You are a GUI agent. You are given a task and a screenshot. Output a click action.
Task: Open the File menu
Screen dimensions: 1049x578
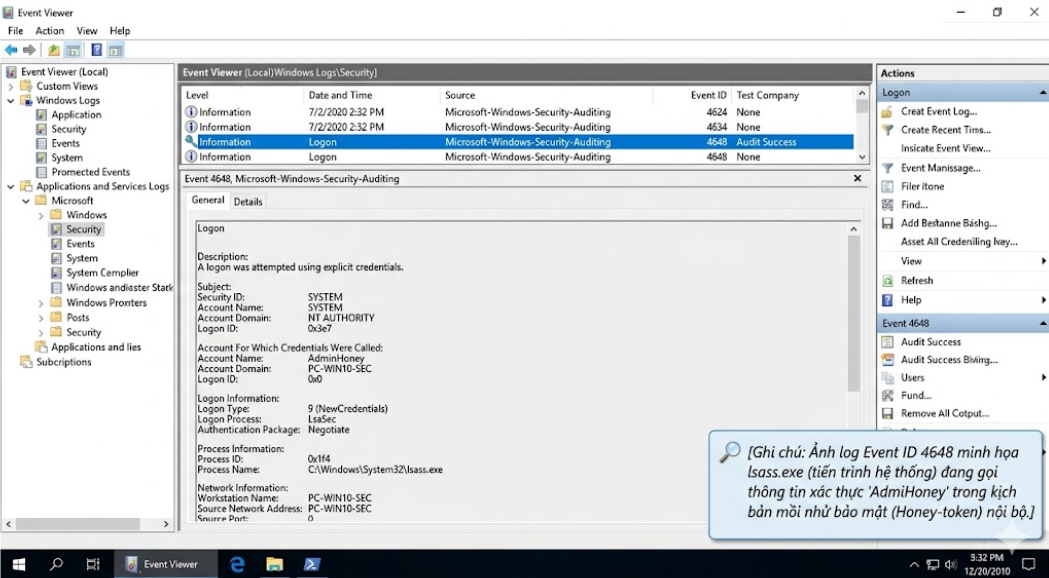coord(15,31)
